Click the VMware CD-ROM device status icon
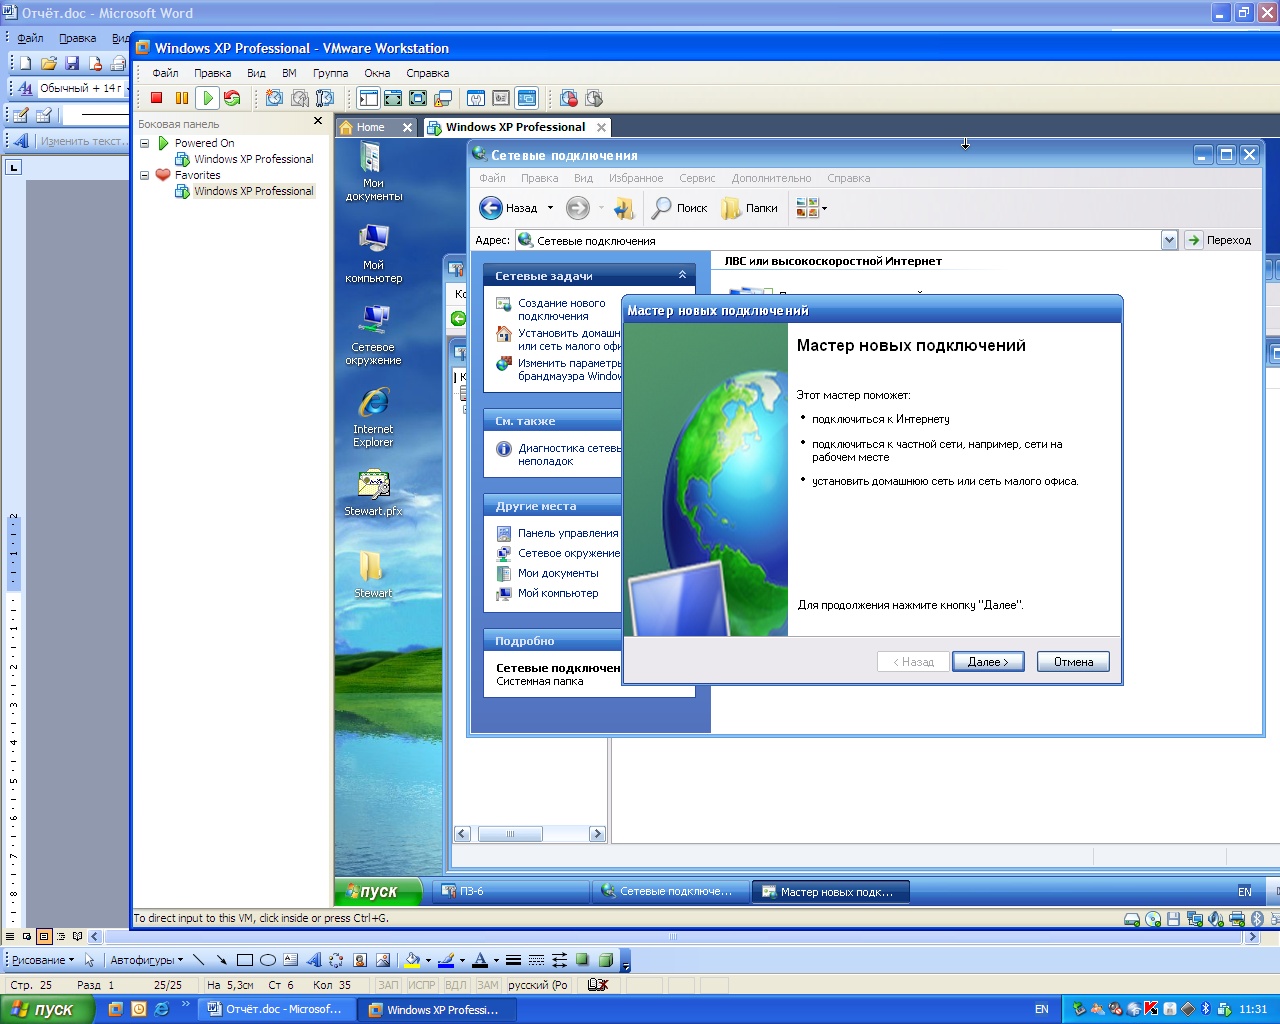Viewport: 1280px width, 1024px height. tap(1153, 919)
